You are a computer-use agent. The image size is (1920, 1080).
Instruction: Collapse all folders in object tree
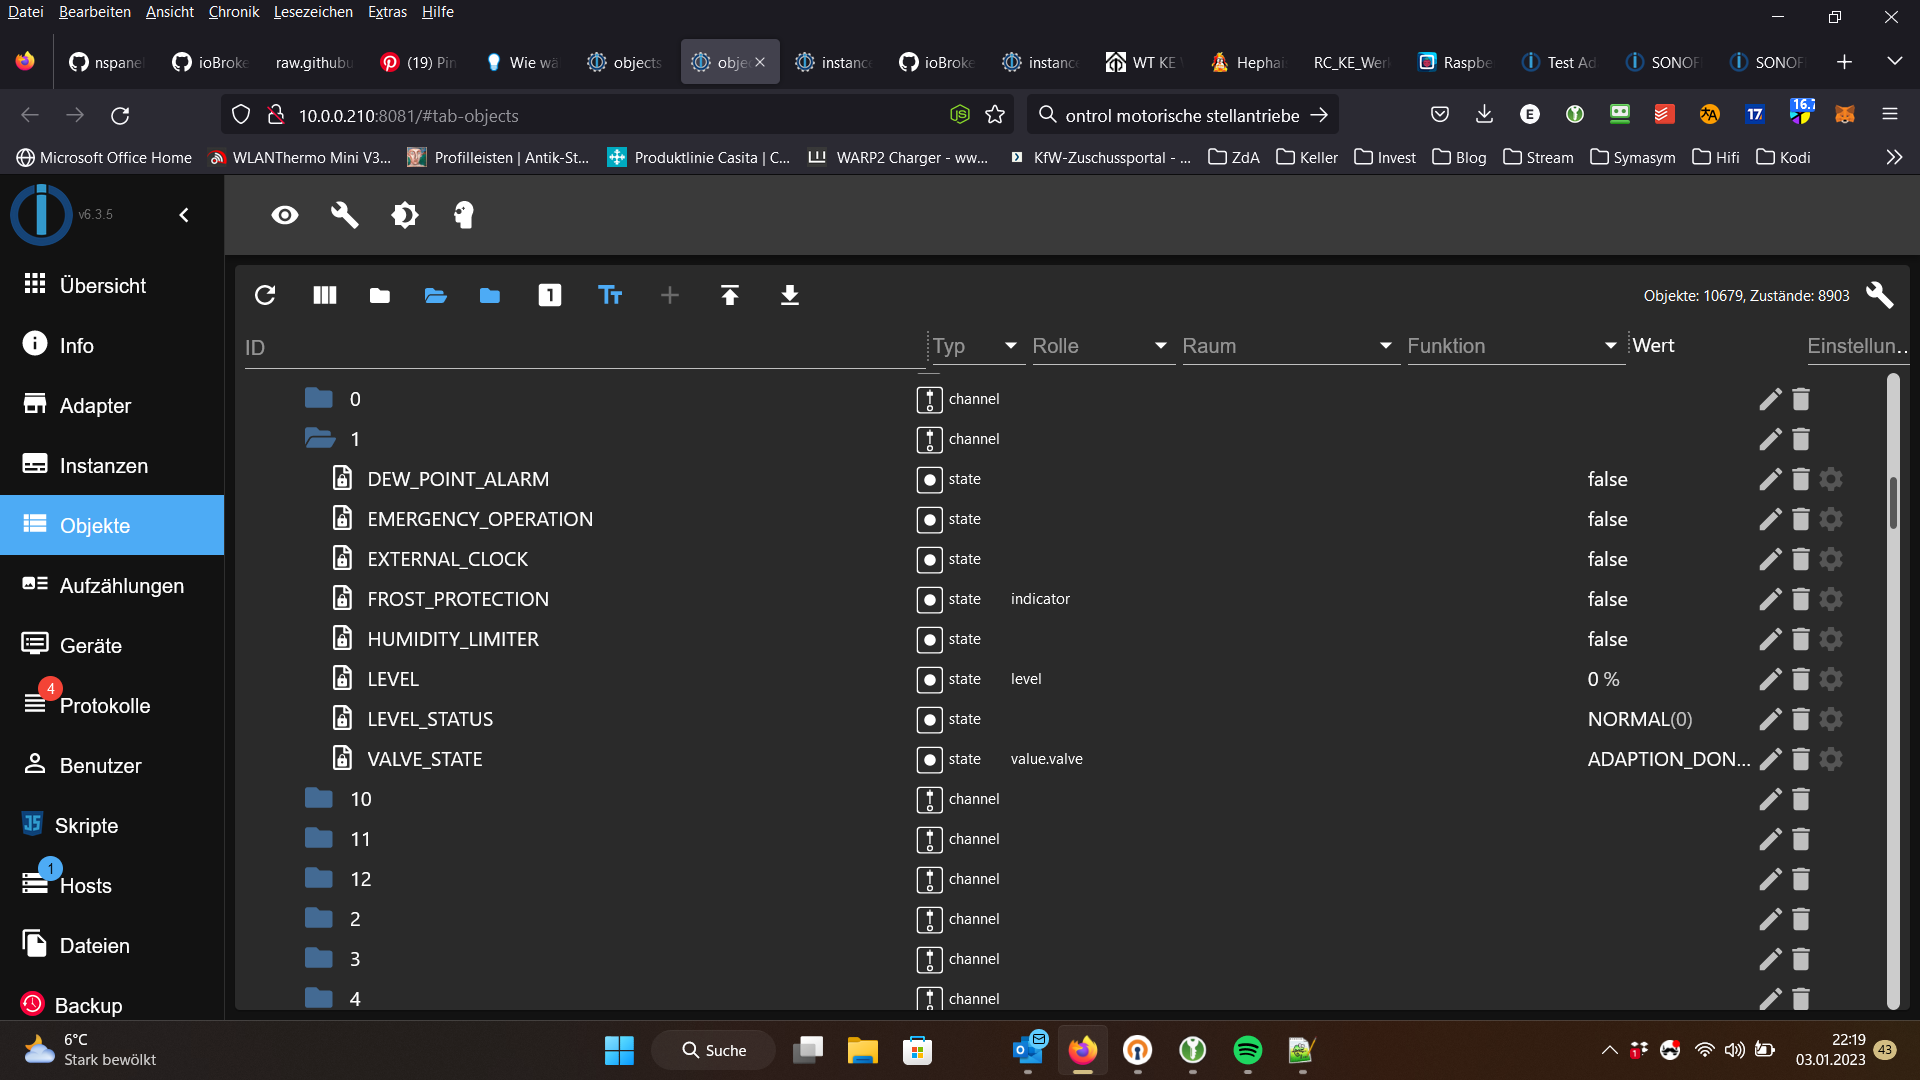pos(379,295)
